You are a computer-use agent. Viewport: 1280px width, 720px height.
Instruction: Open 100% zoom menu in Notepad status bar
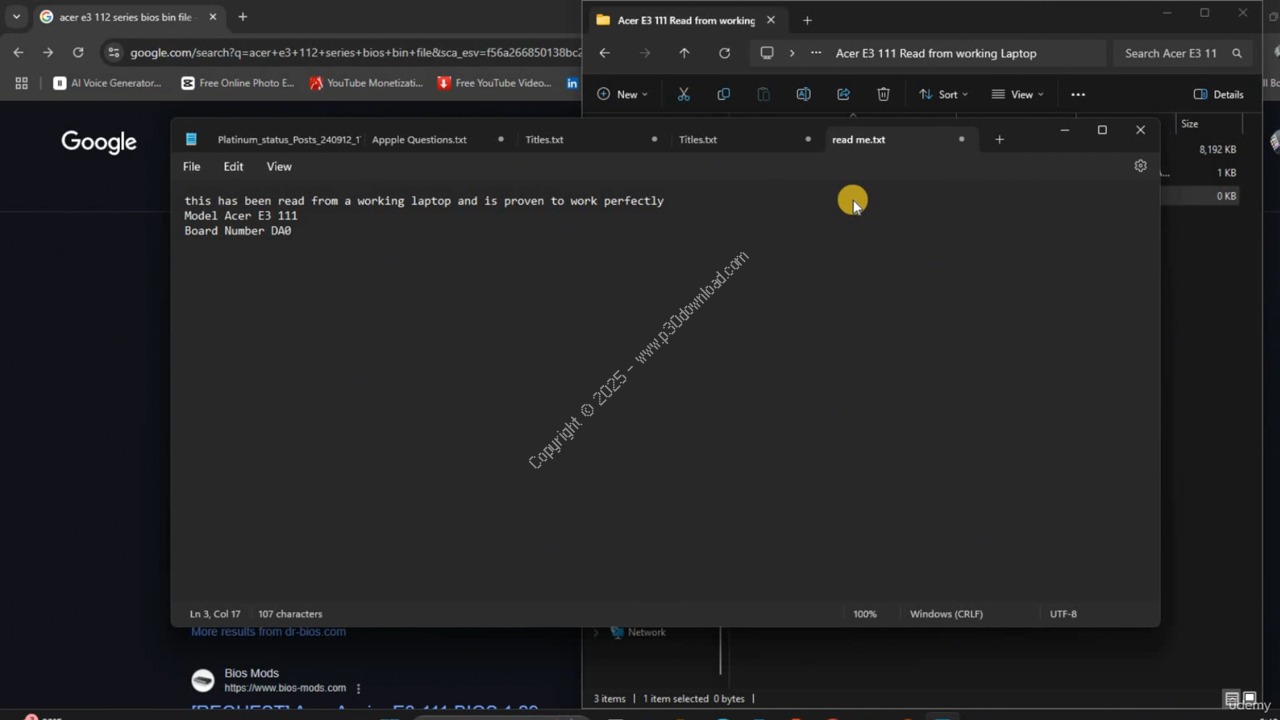(x=864, y=614)
